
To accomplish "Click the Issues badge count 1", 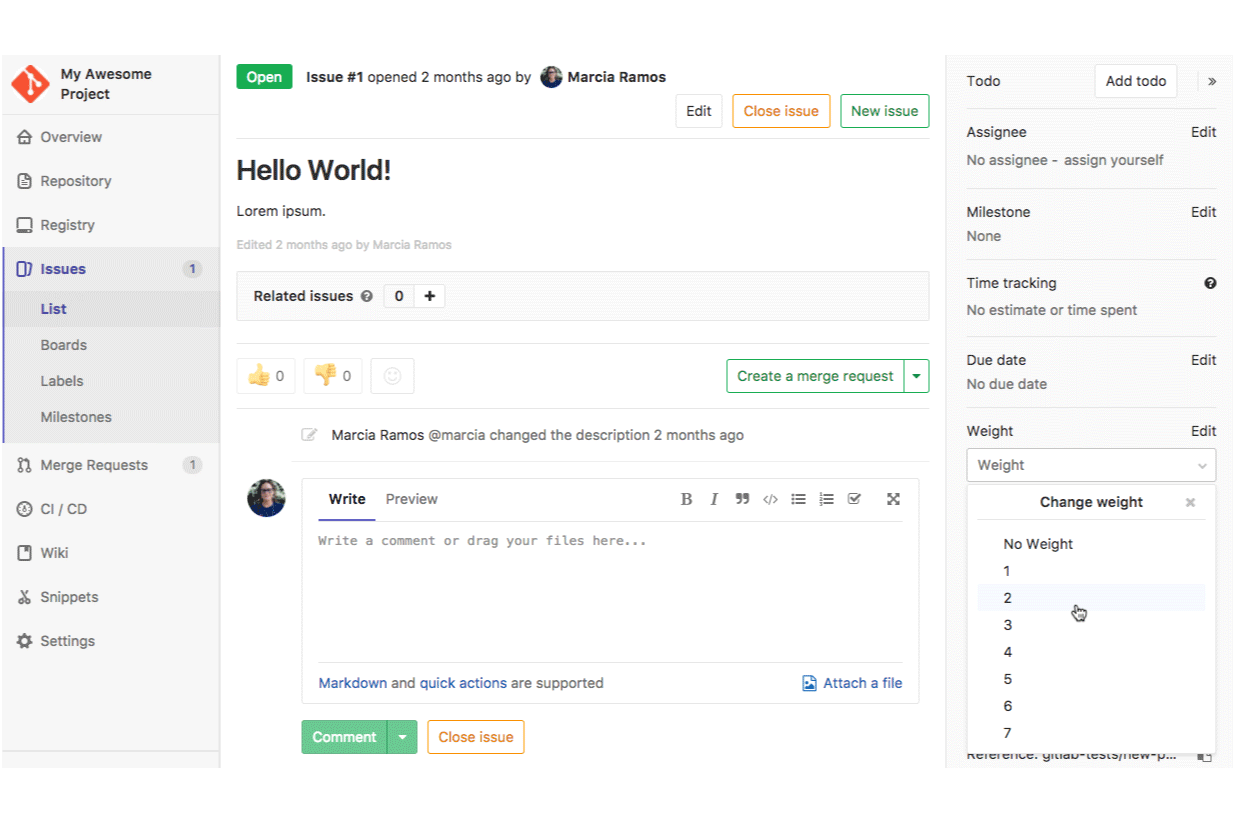I will coord(193,269).
